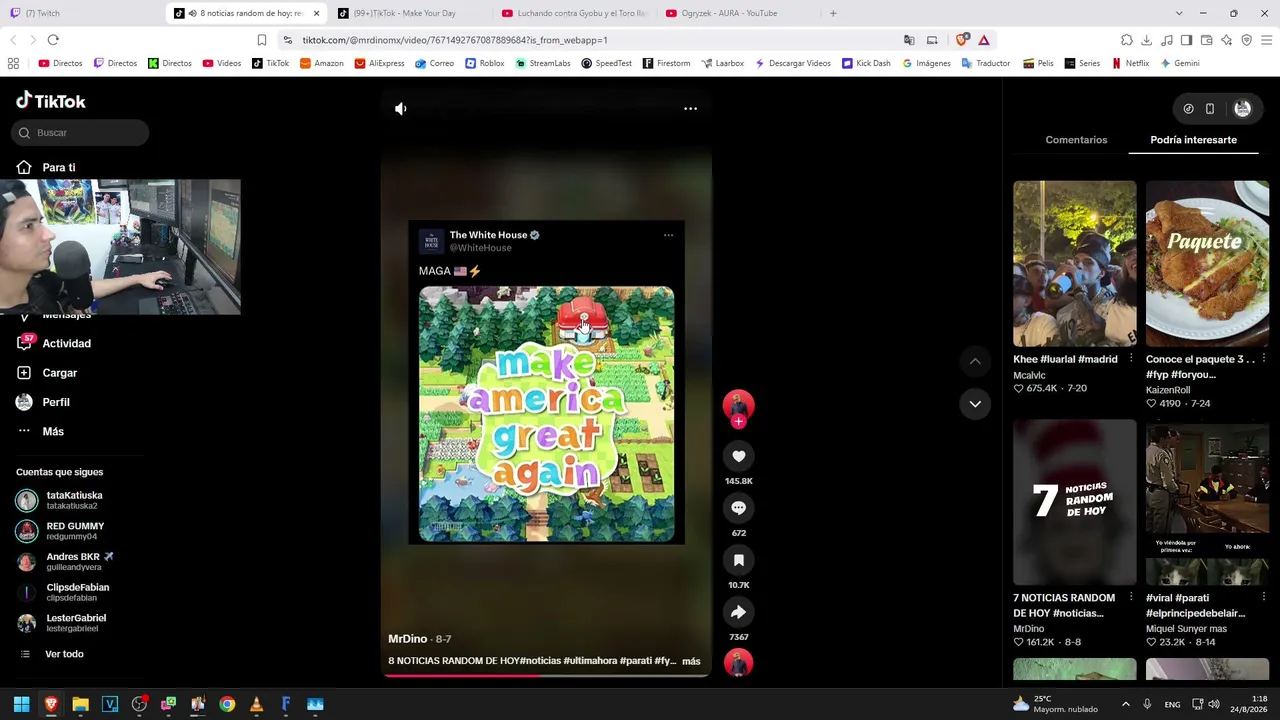Open LesterGabriel followed account

click(x=62, y=623)
